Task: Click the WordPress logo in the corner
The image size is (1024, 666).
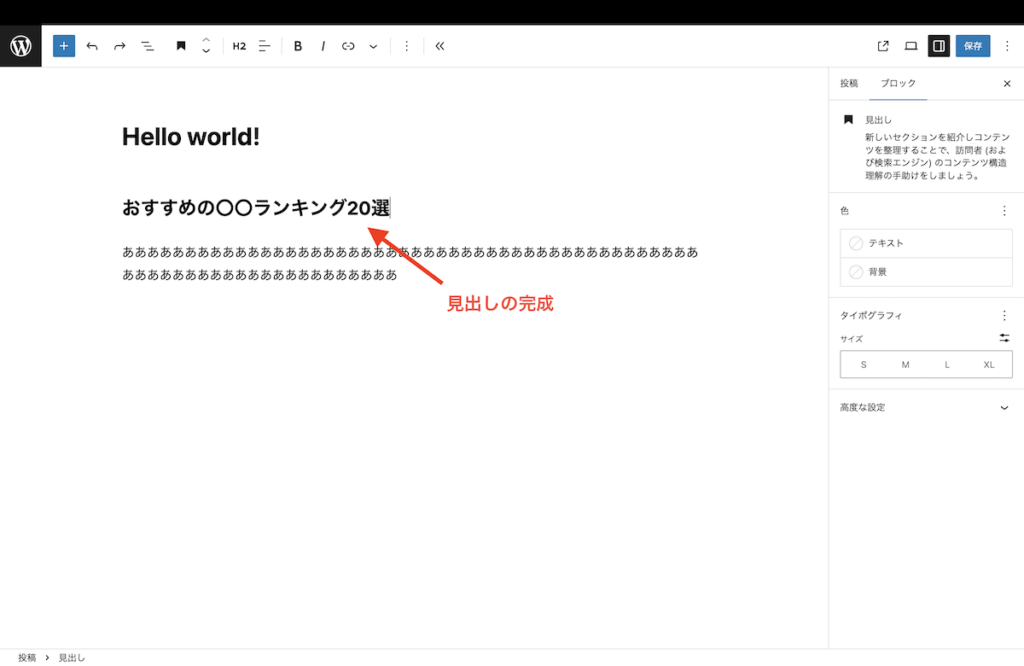Action: pyautogui.click(x=20, y=45)
